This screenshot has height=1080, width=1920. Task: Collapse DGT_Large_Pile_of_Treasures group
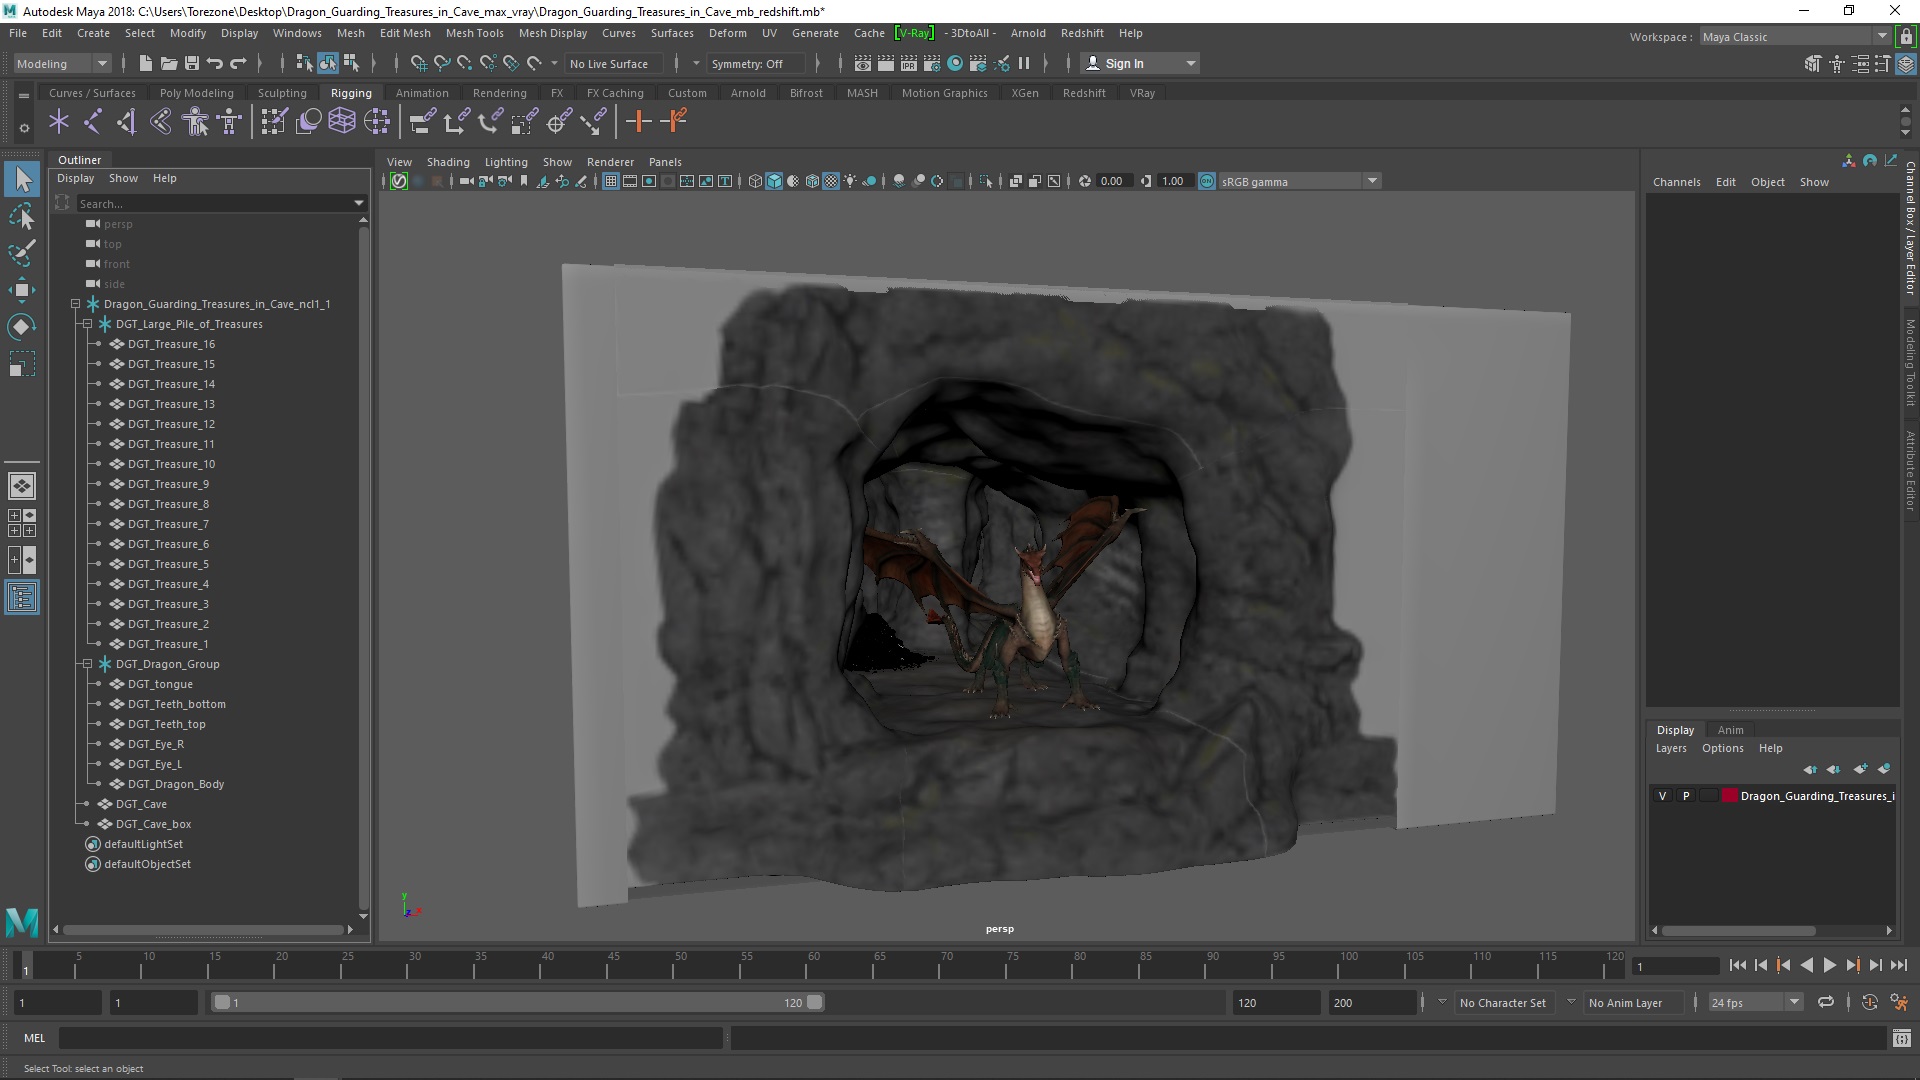coord(87,324)
